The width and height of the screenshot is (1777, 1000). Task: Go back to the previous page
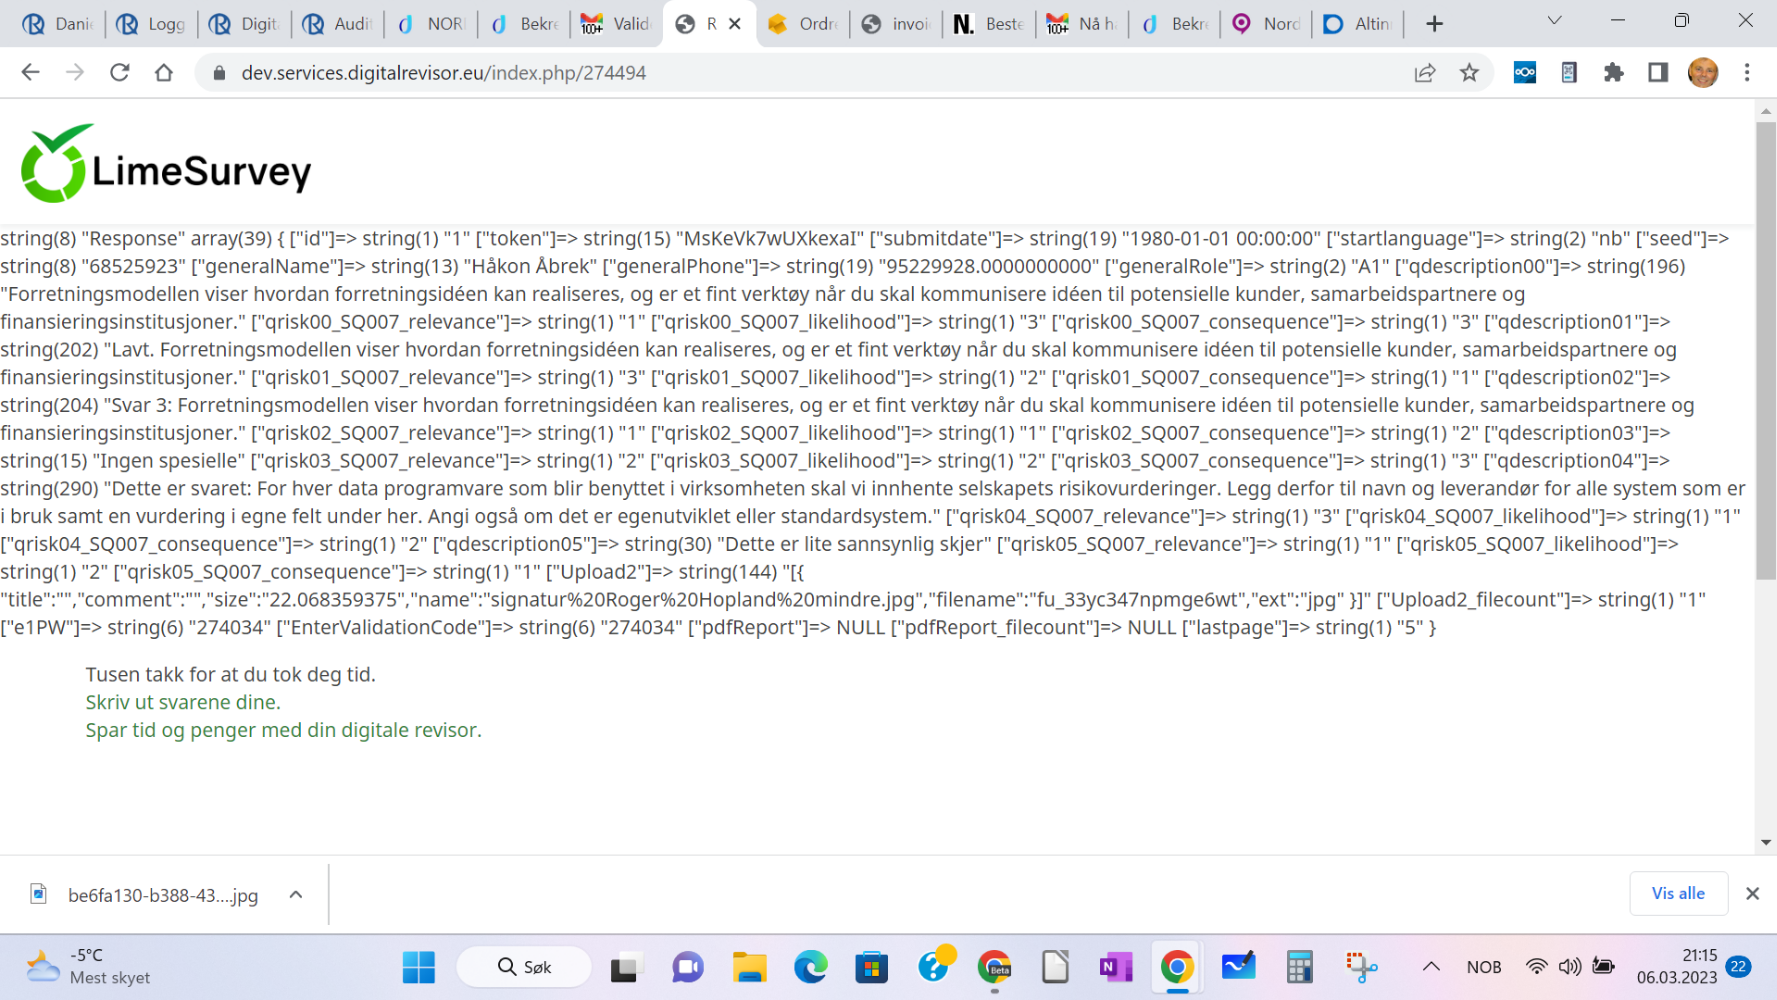tap(30, 72)
